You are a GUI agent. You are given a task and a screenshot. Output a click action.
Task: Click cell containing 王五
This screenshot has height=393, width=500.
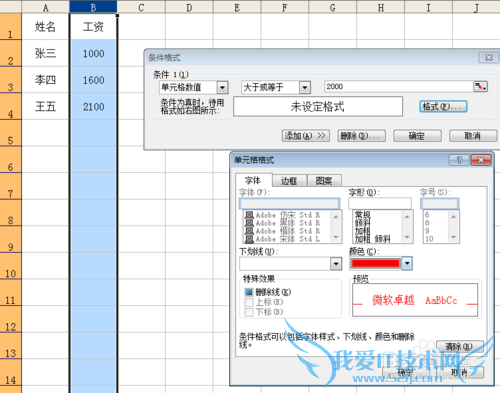tap(45, 107)
